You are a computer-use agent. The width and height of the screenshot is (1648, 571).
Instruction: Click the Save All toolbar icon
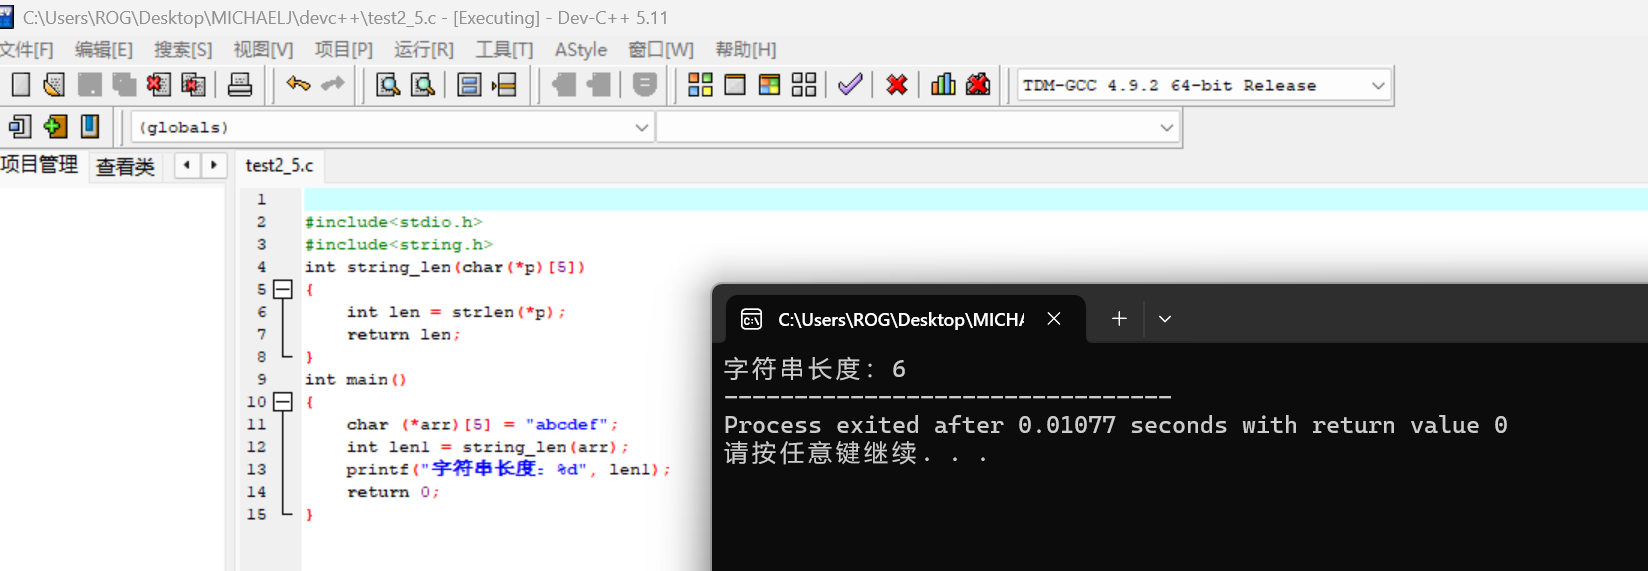[x=124, y=85]
